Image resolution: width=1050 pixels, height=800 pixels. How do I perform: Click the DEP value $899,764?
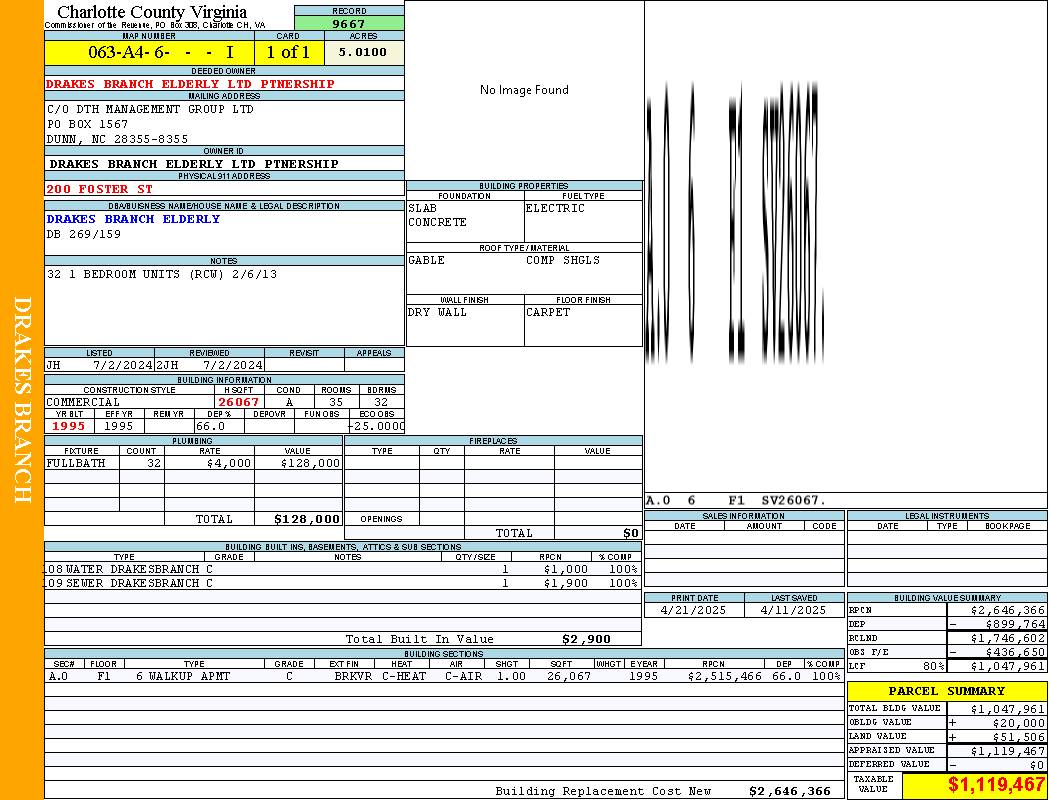1015,625
